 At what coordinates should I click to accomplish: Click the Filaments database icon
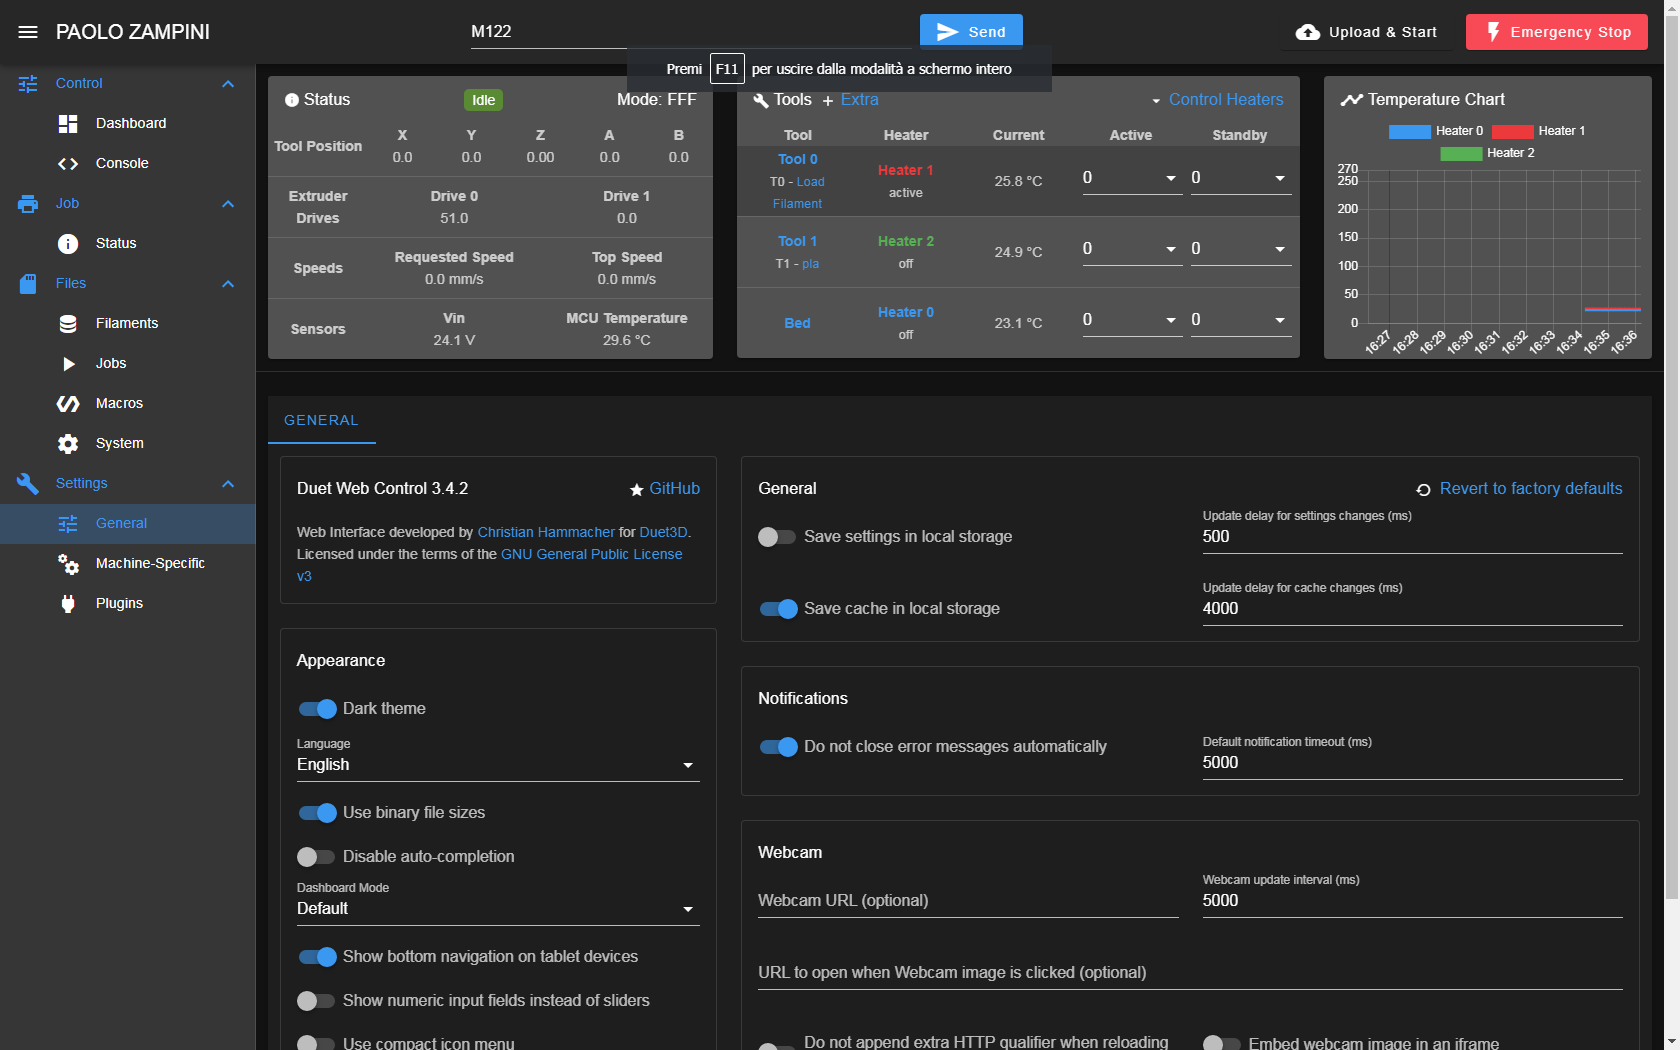[x=68, y=324]
